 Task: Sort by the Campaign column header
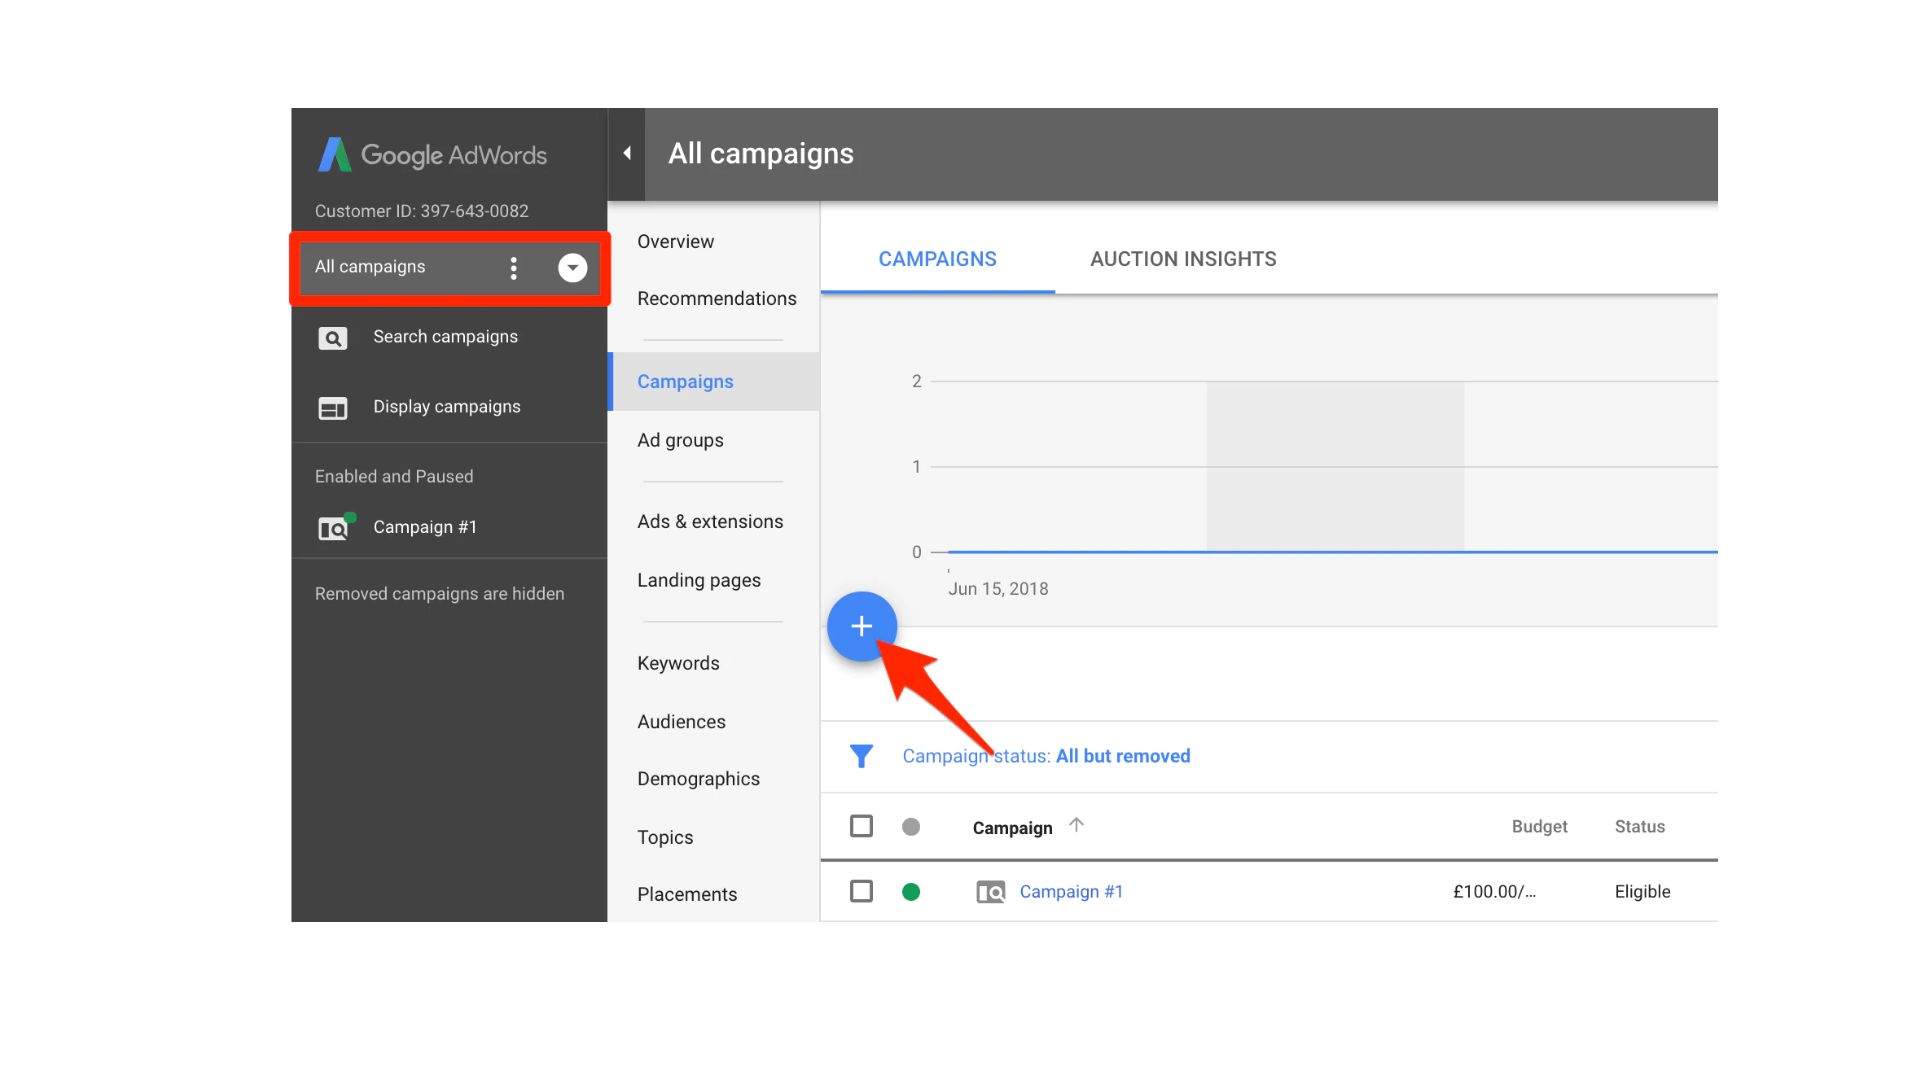tap(1012, 828)
